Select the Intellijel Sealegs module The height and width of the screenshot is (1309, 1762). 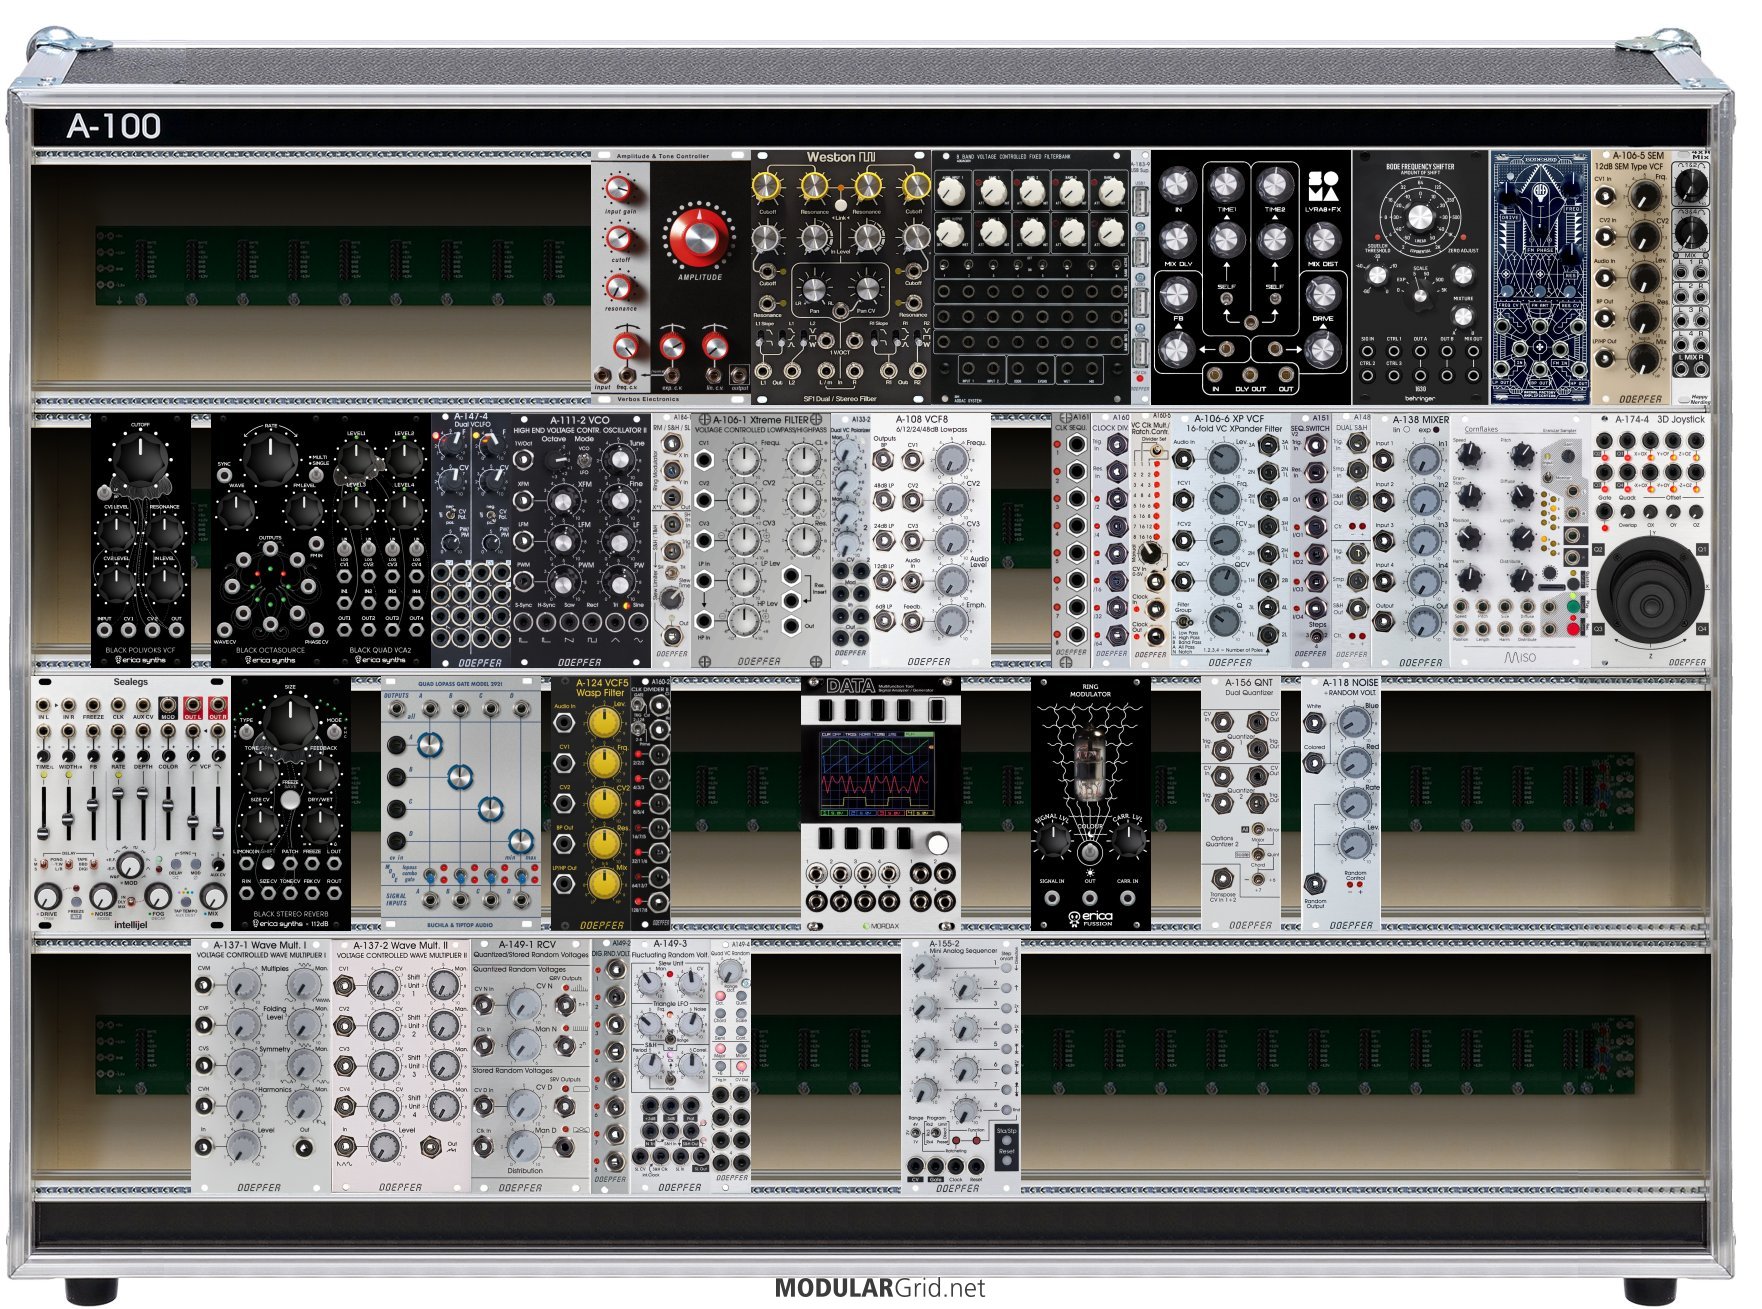[x=131, y=804]
